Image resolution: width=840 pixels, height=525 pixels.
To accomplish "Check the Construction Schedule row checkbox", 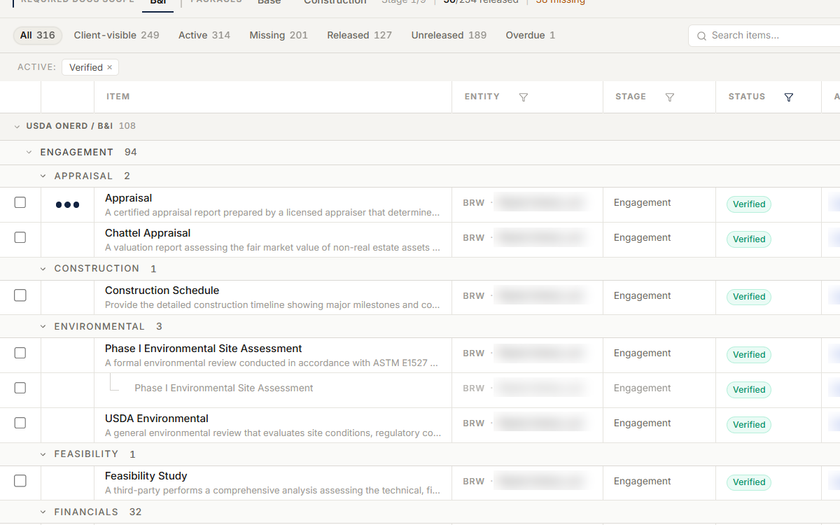I will pos(20,295).
